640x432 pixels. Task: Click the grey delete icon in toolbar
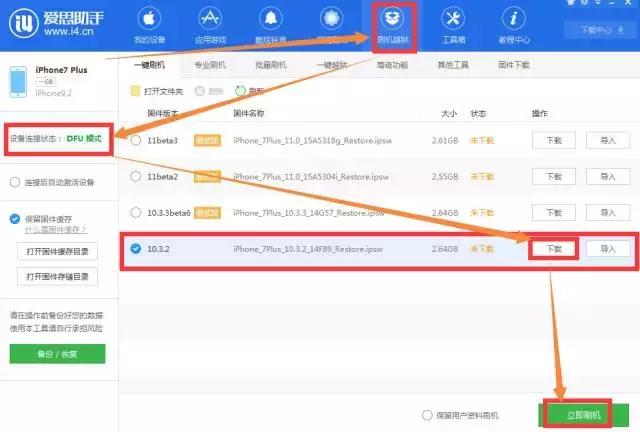point(200,91)
